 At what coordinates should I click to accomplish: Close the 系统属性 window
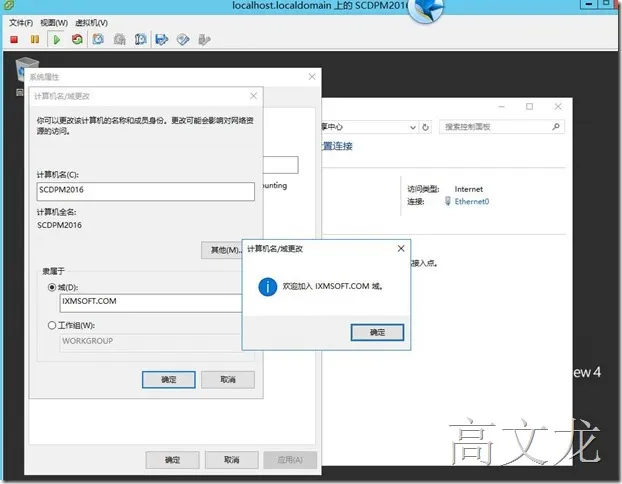pyautogui.click(x=312, y=77)
